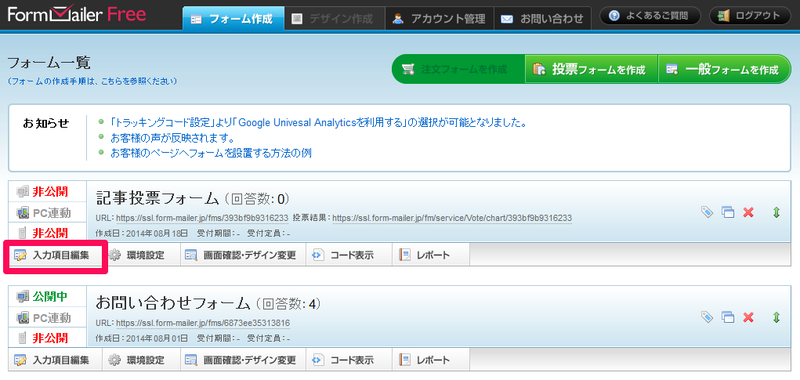800x380 pixels.
Task: Open レポート for お問い合わせフォーム
Action: click(431, 360)
